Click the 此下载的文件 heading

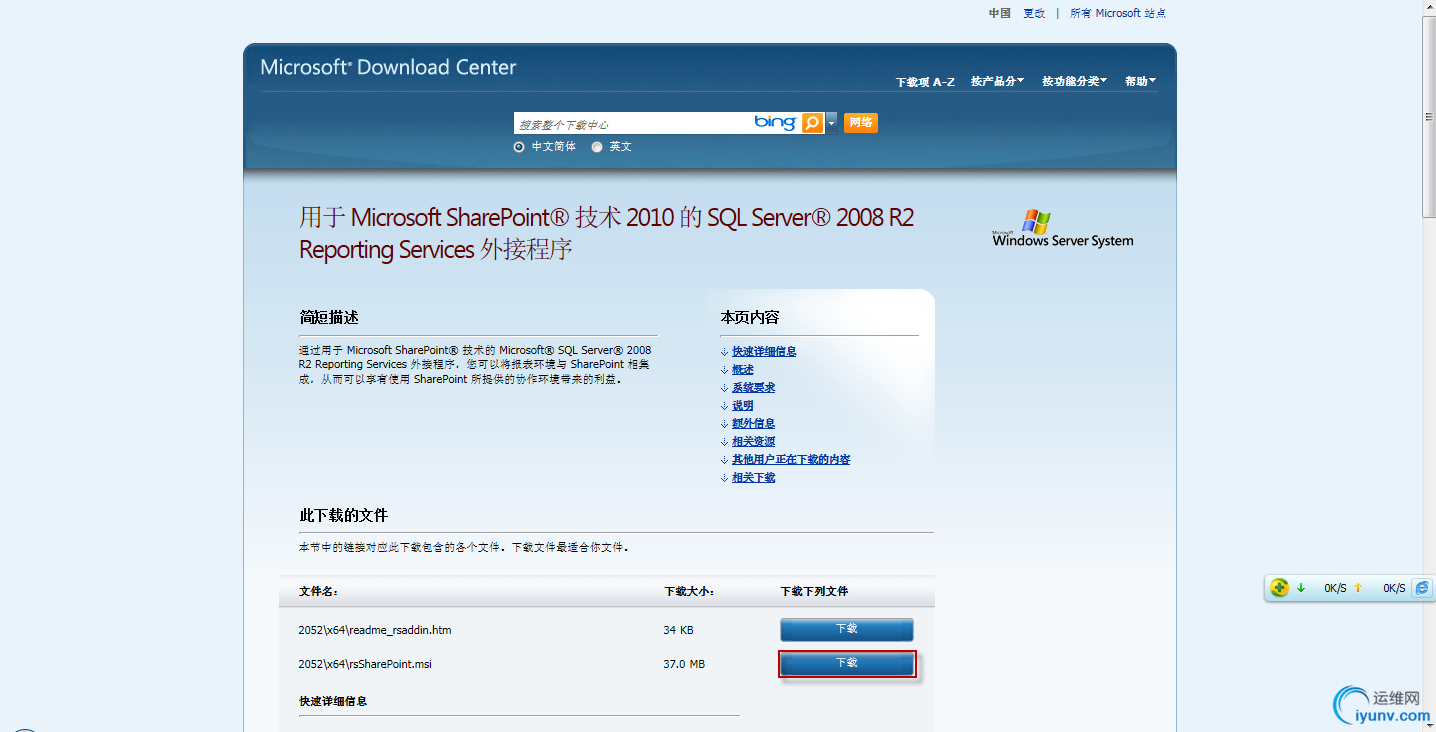click(343, 516)
